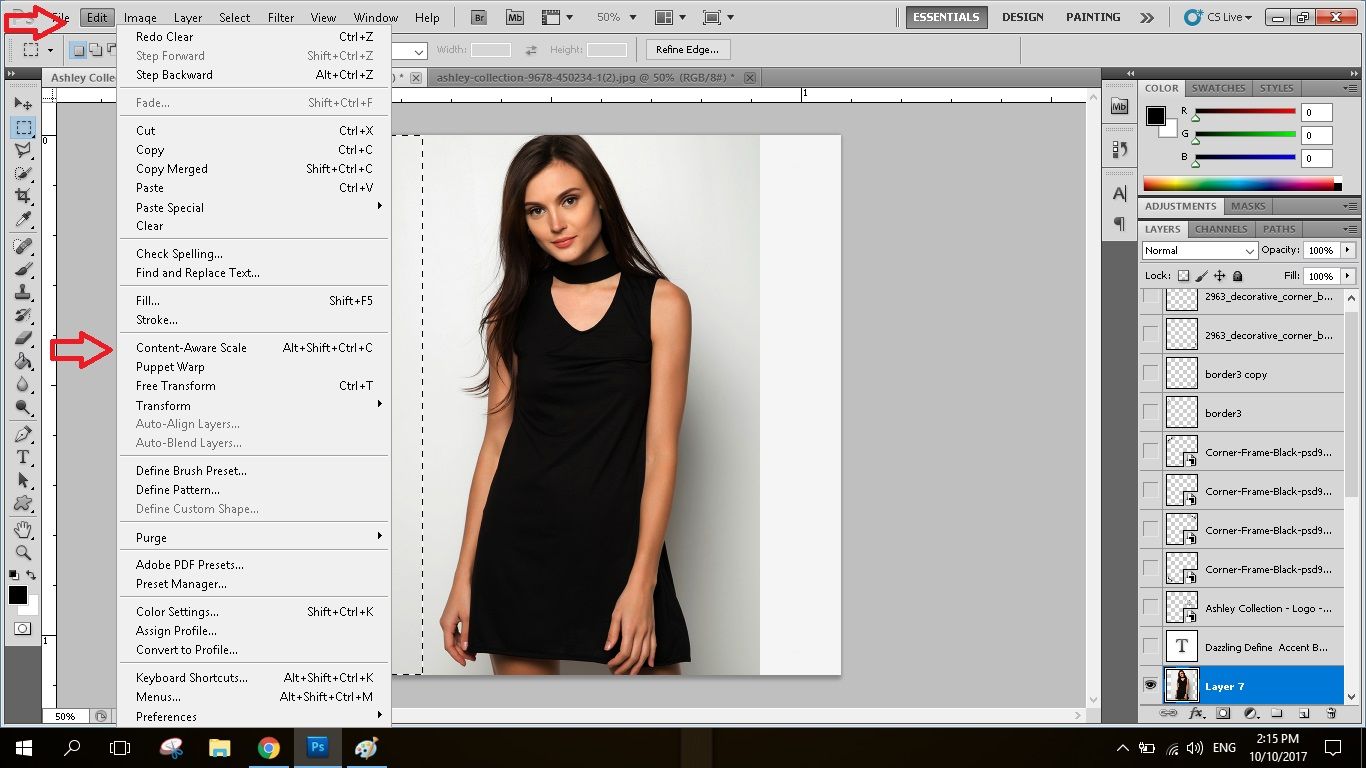Show the Dazzling Define text layer

coord(1151,647)
